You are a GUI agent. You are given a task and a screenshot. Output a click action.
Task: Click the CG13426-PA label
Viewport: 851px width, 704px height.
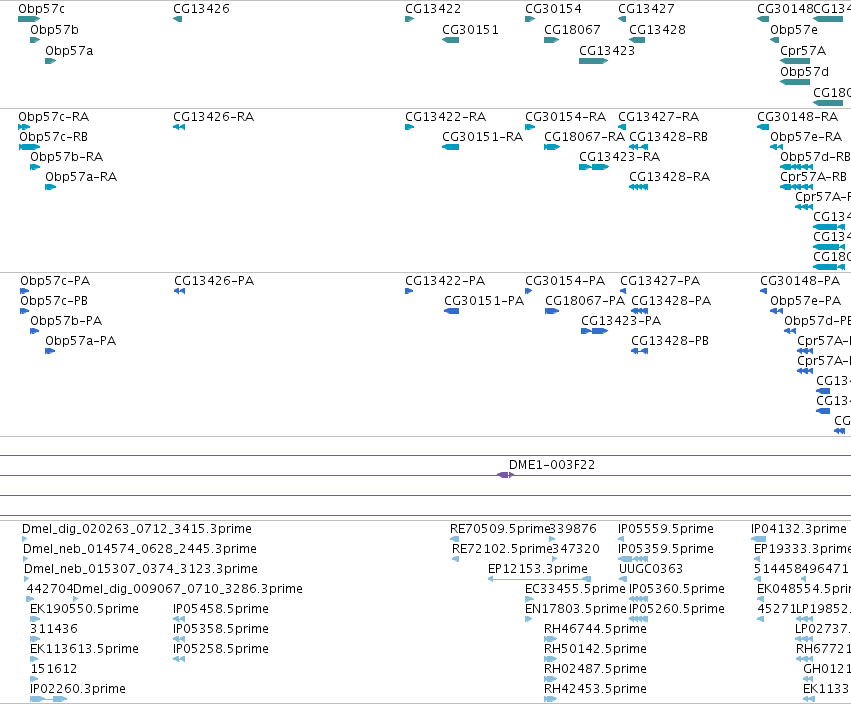tap(214, 281)
